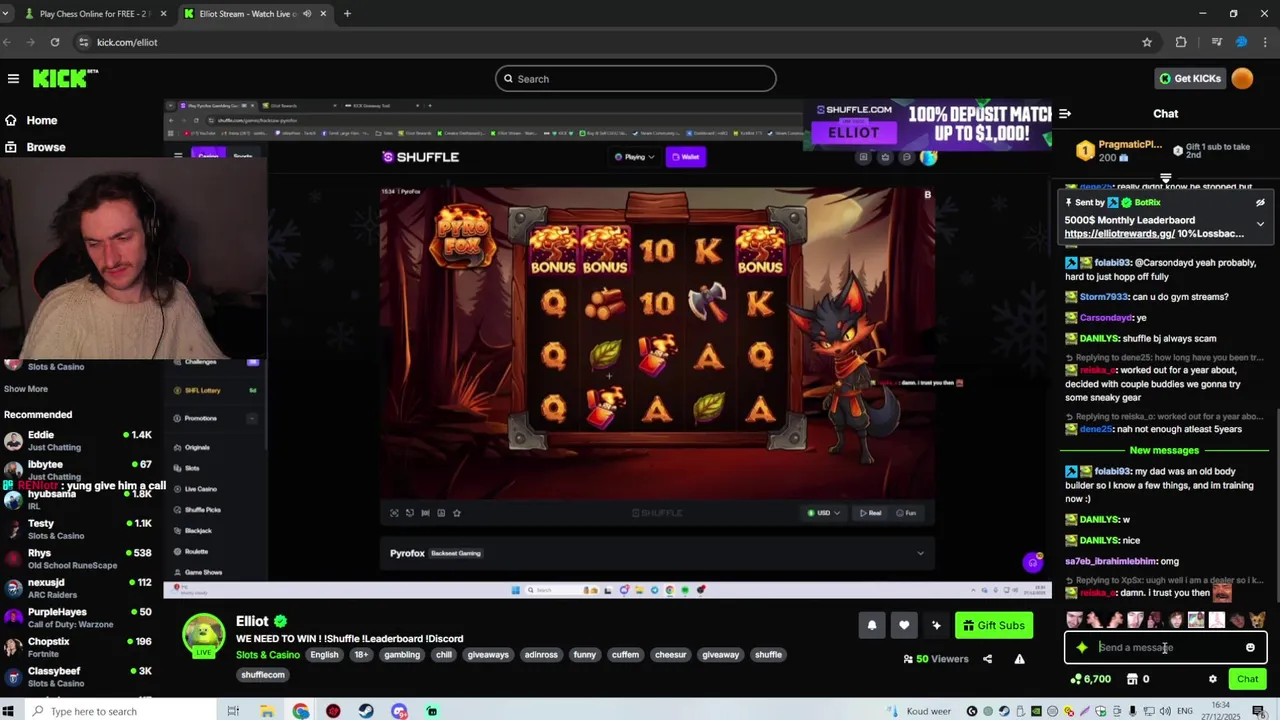Click the Kick logo

coord(65,78)
